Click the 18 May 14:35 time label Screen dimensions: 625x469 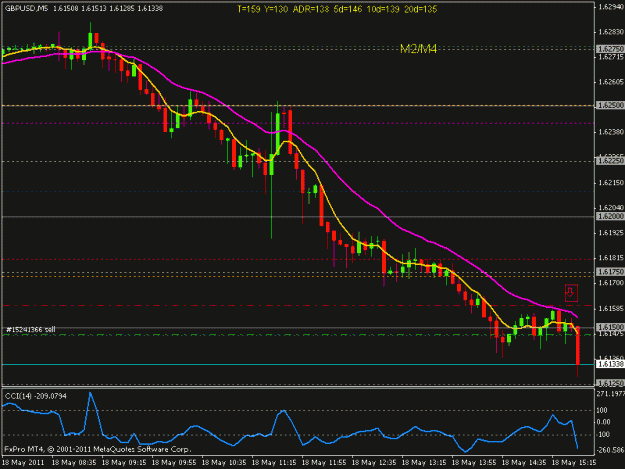coord(524,463)
